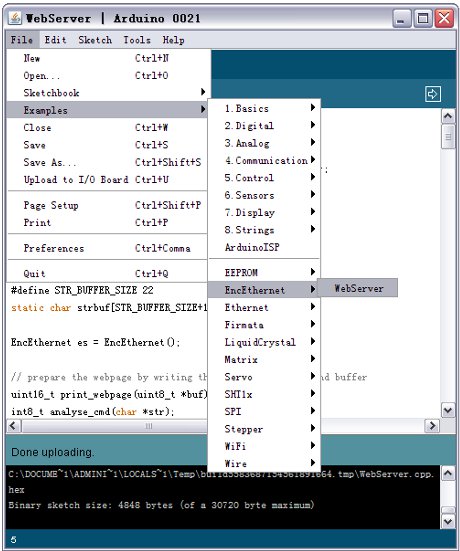Close the Arduino window

click(x=444, y=18)
